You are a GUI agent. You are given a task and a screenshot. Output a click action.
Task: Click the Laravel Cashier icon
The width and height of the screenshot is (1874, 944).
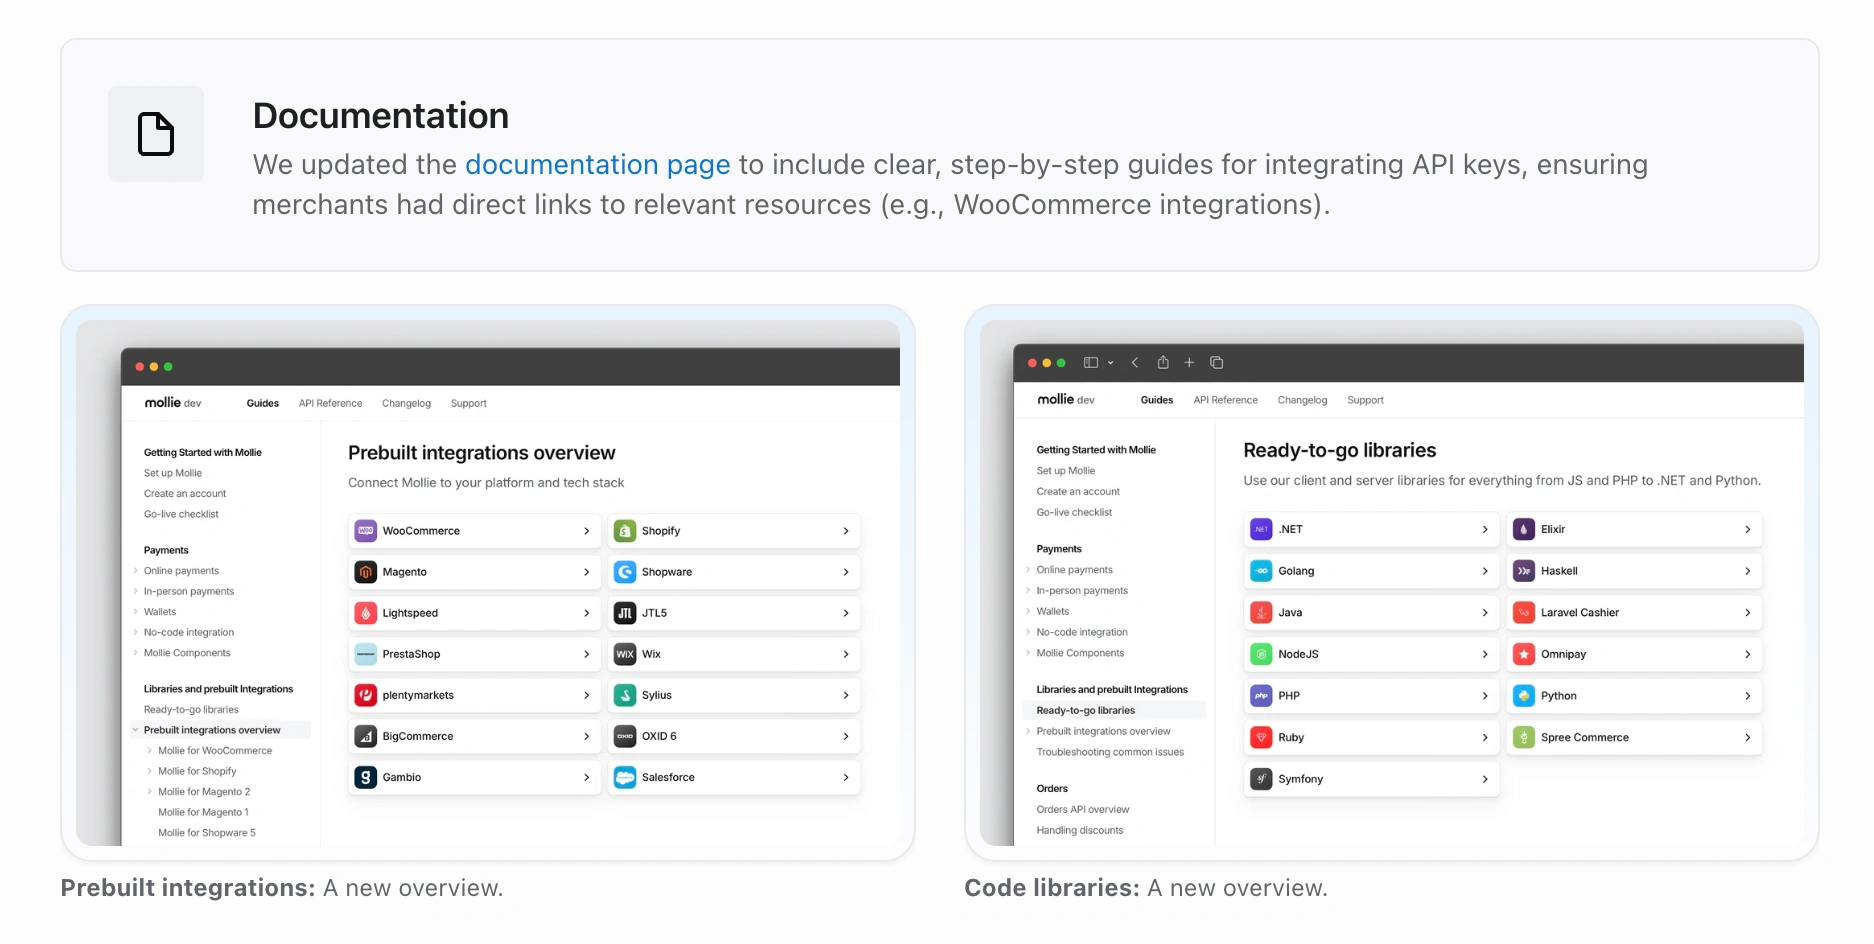click(1524, 612)
